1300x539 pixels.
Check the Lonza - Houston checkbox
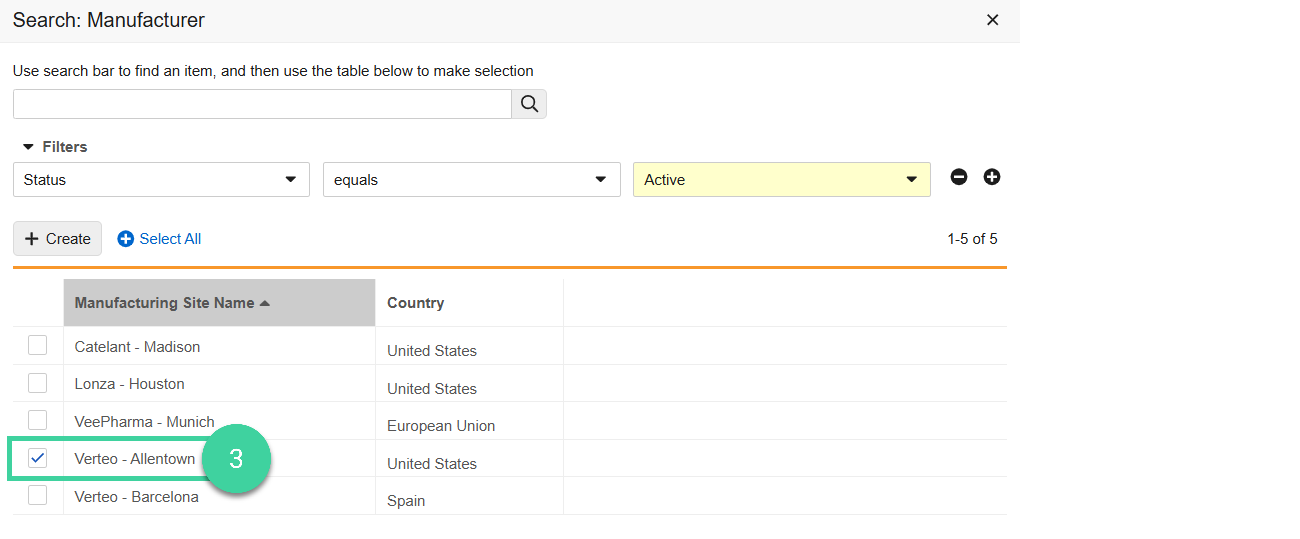[37, 382]
